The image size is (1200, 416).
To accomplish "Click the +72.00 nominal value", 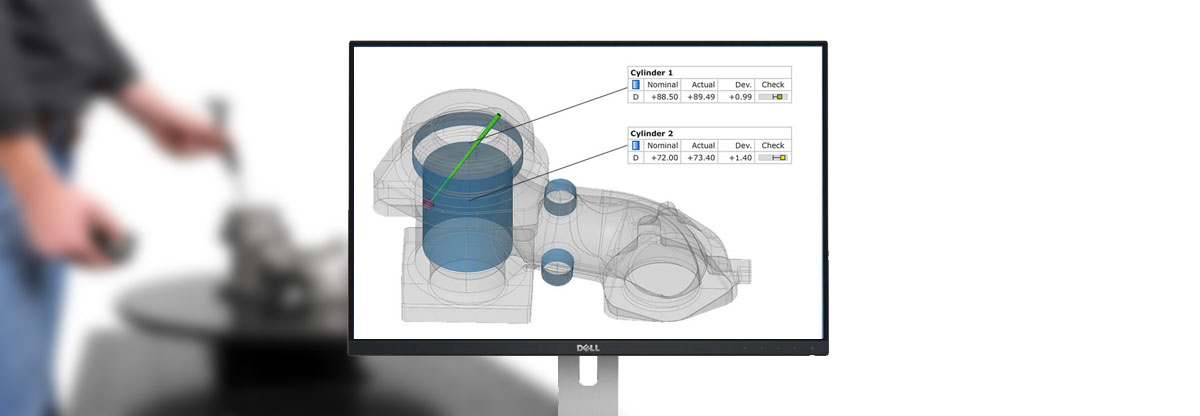I will coord(664,157).
